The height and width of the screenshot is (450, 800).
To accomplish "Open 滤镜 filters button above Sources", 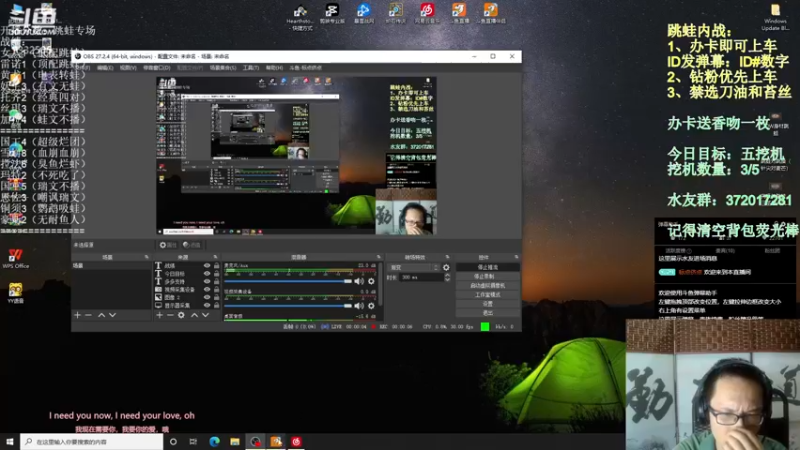I will [x=192, y=245].
